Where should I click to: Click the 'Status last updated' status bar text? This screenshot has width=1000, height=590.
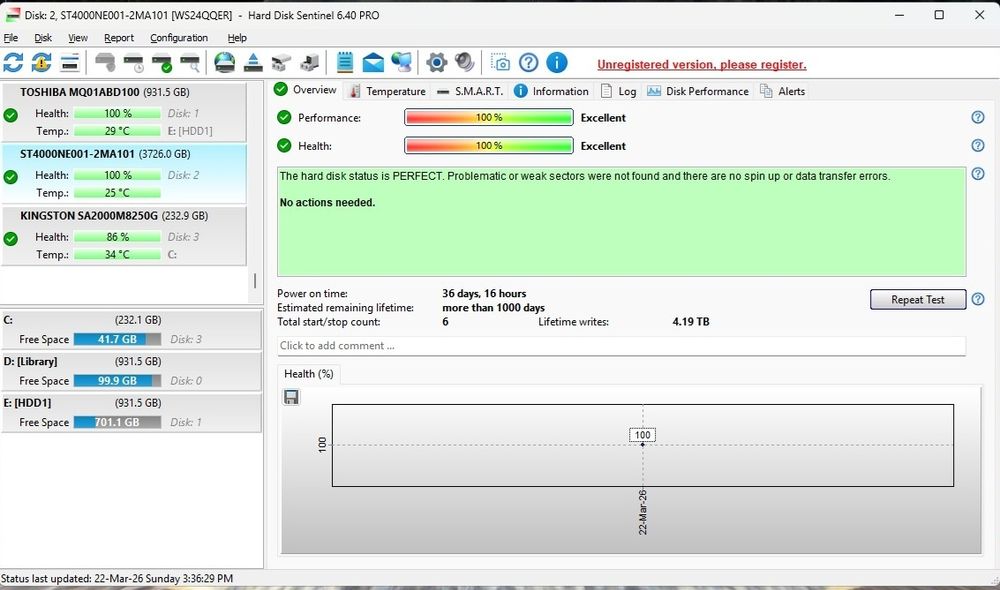pos(117,579)
